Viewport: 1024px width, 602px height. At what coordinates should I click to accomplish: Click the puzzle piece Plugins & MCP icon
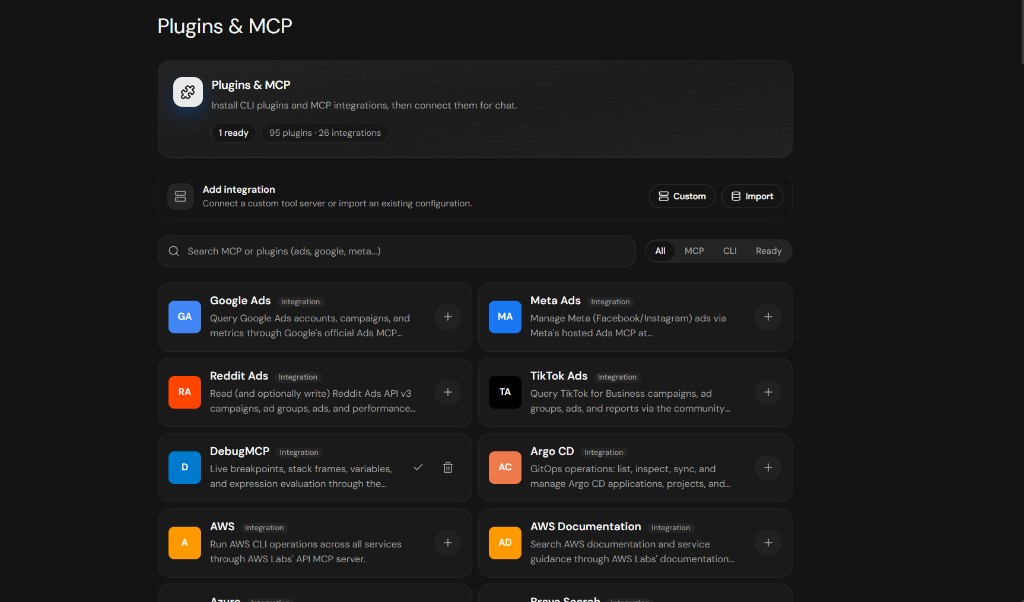pos(188,92)
